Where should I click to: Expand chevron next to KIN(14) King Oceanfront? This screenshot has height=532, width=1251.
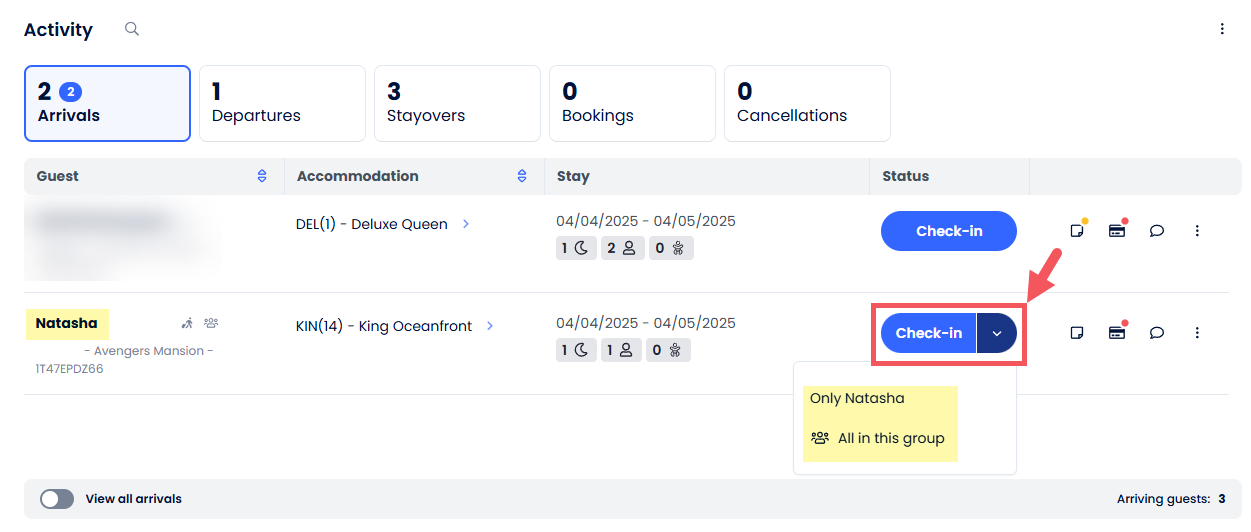[490, 326]
